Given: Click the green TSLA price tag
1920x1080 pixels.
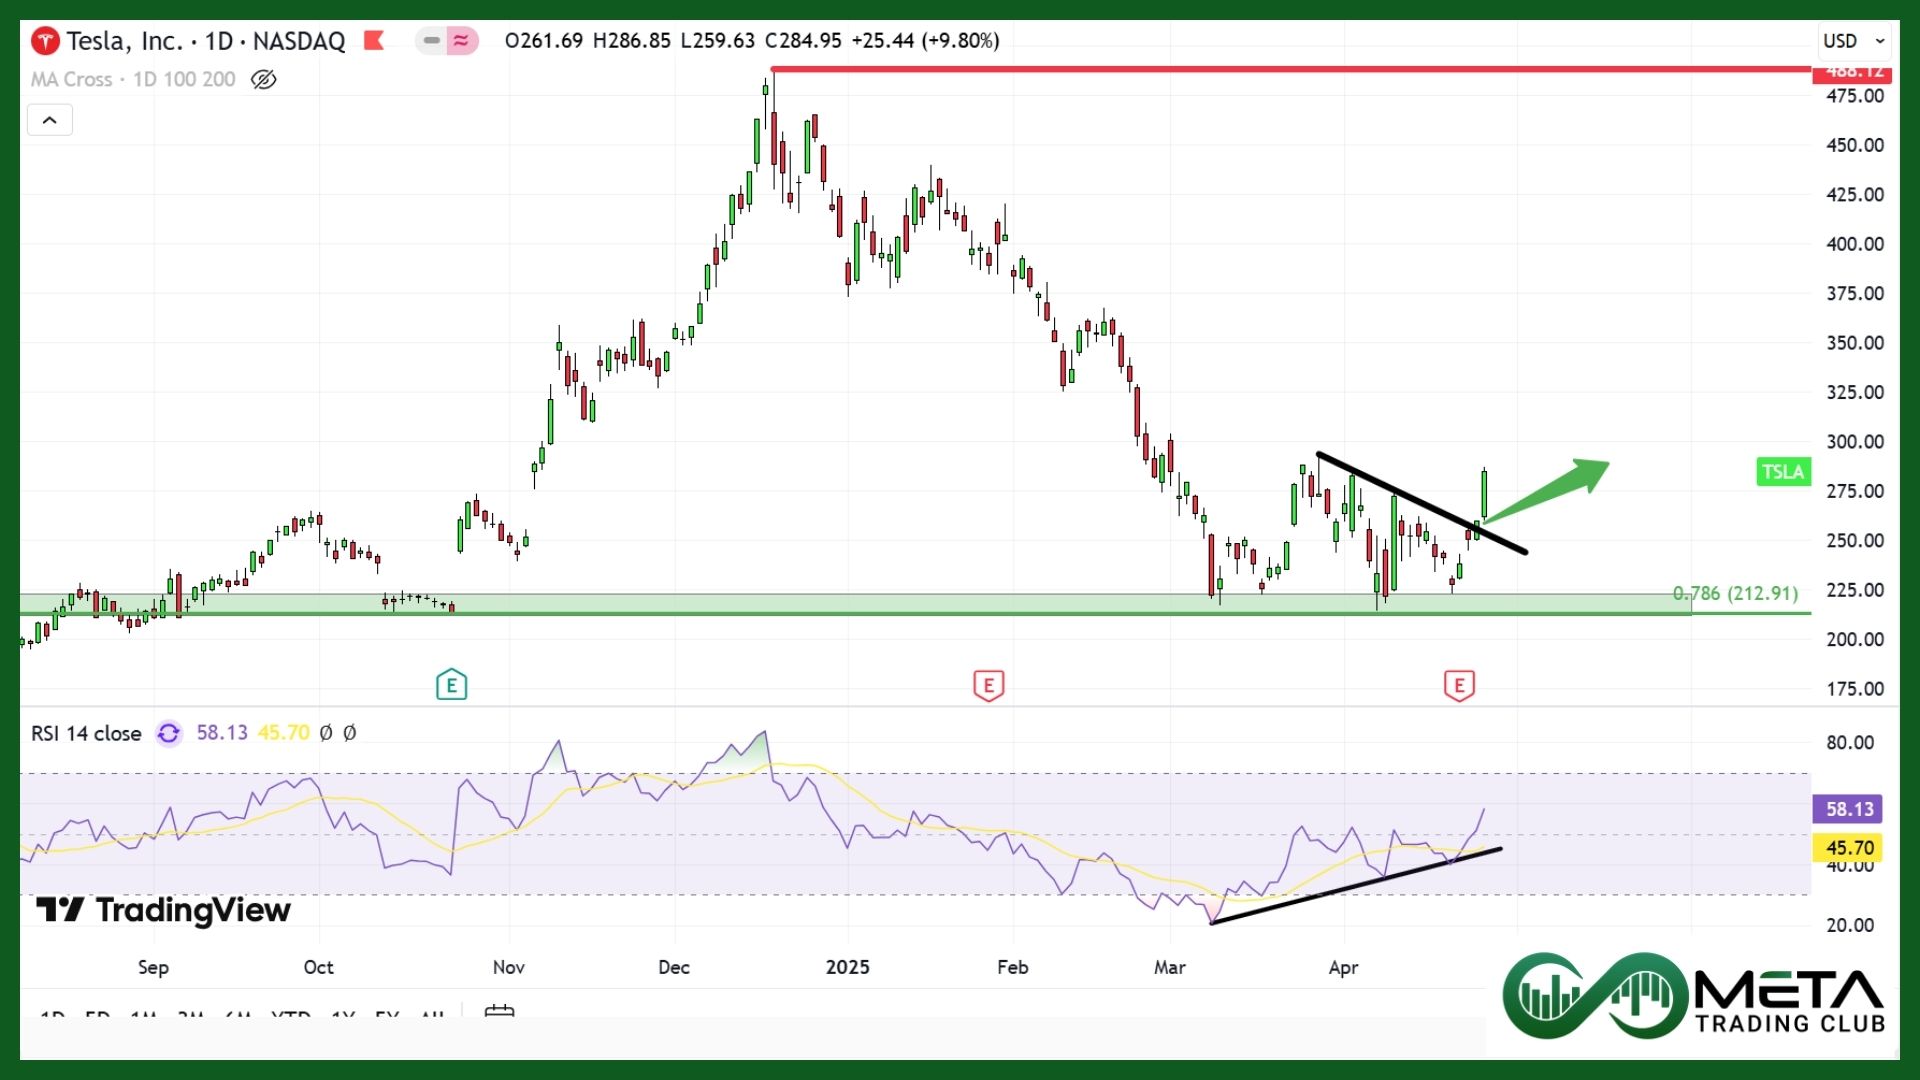Looking at the screenshot, I should [1783, 472].
